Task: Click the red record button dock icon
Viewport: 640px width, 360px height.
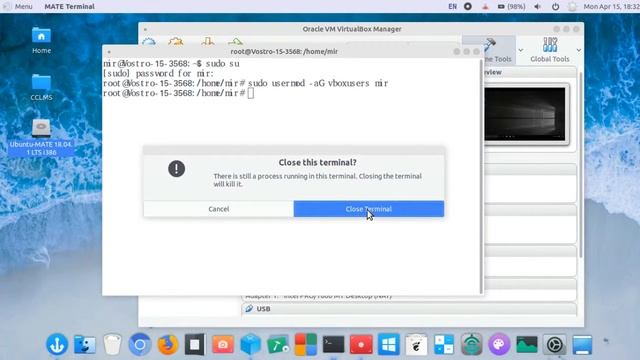Action: tap(361, 344)
